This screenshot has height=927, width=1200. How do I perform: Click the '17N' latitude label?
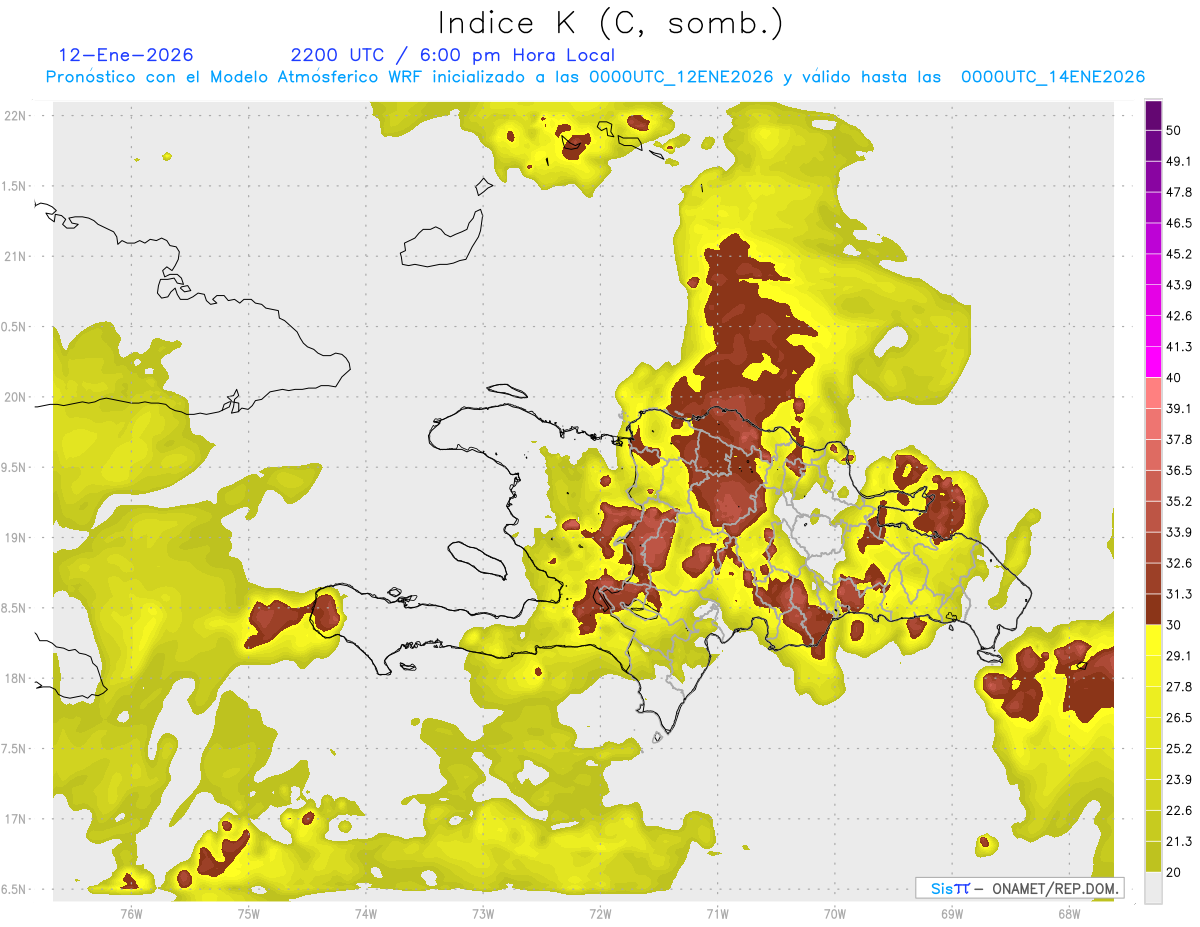pyautogui.click(x=17, y=819)
